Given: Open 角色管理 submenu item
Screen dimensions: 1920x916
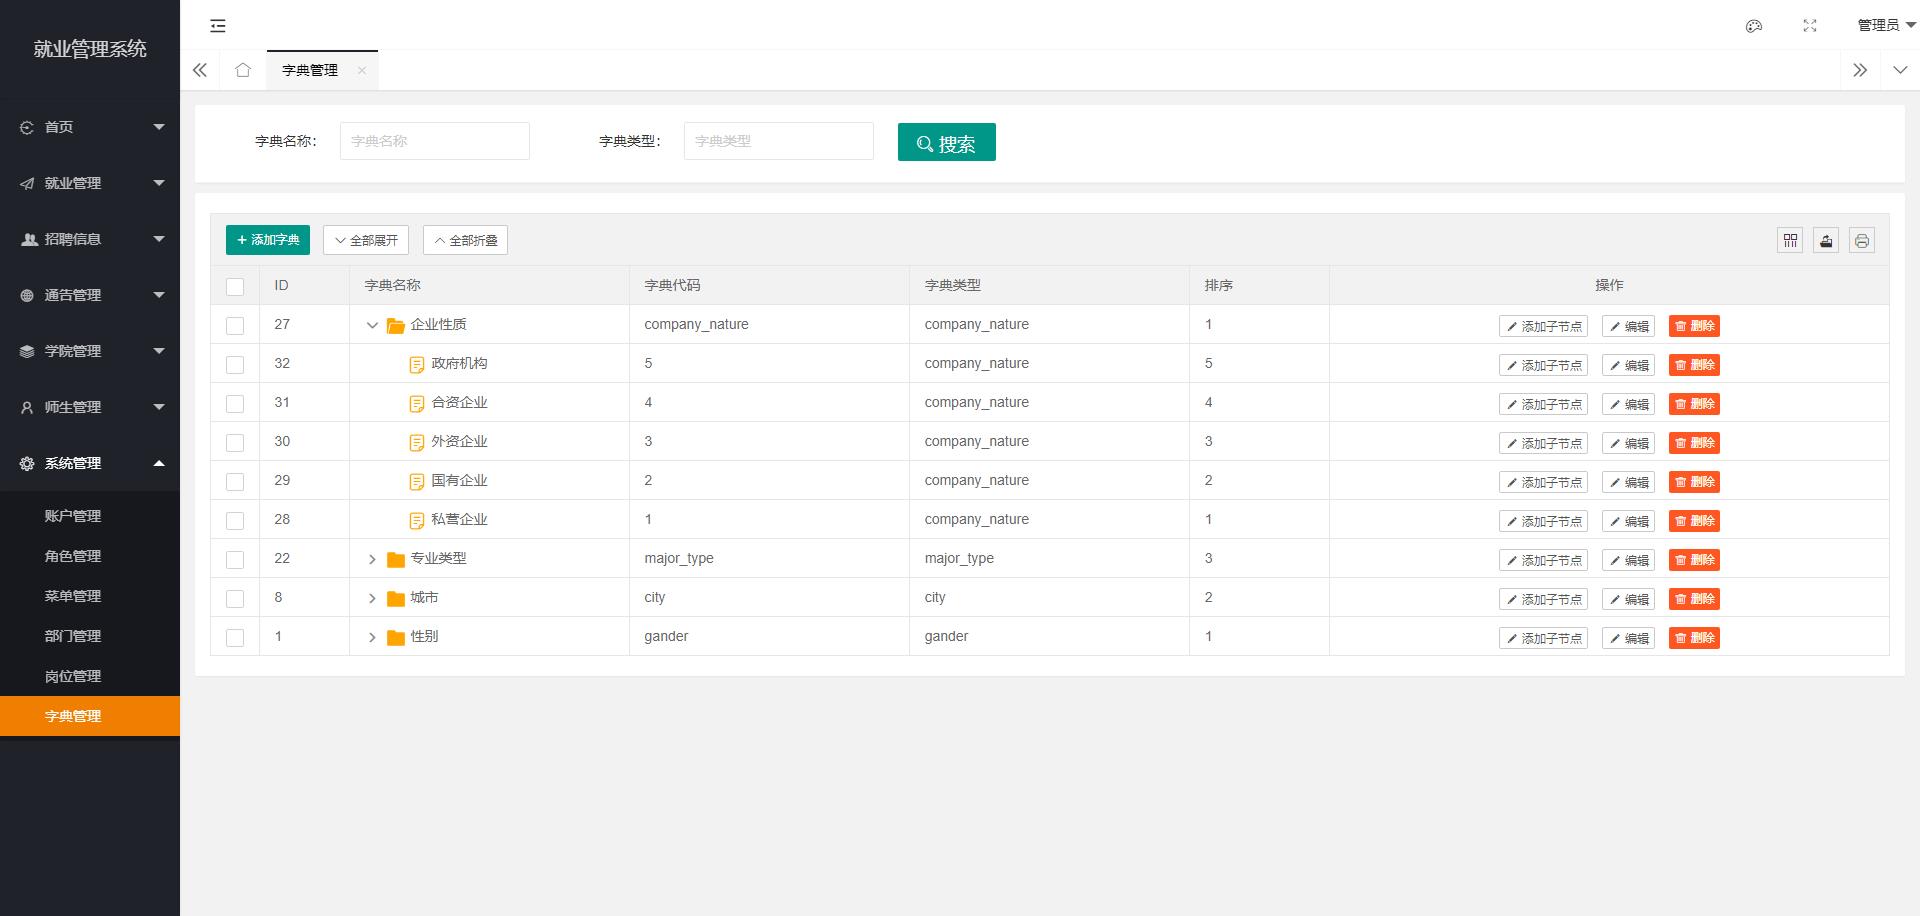Looking at the screenshot, I should 90,556.
